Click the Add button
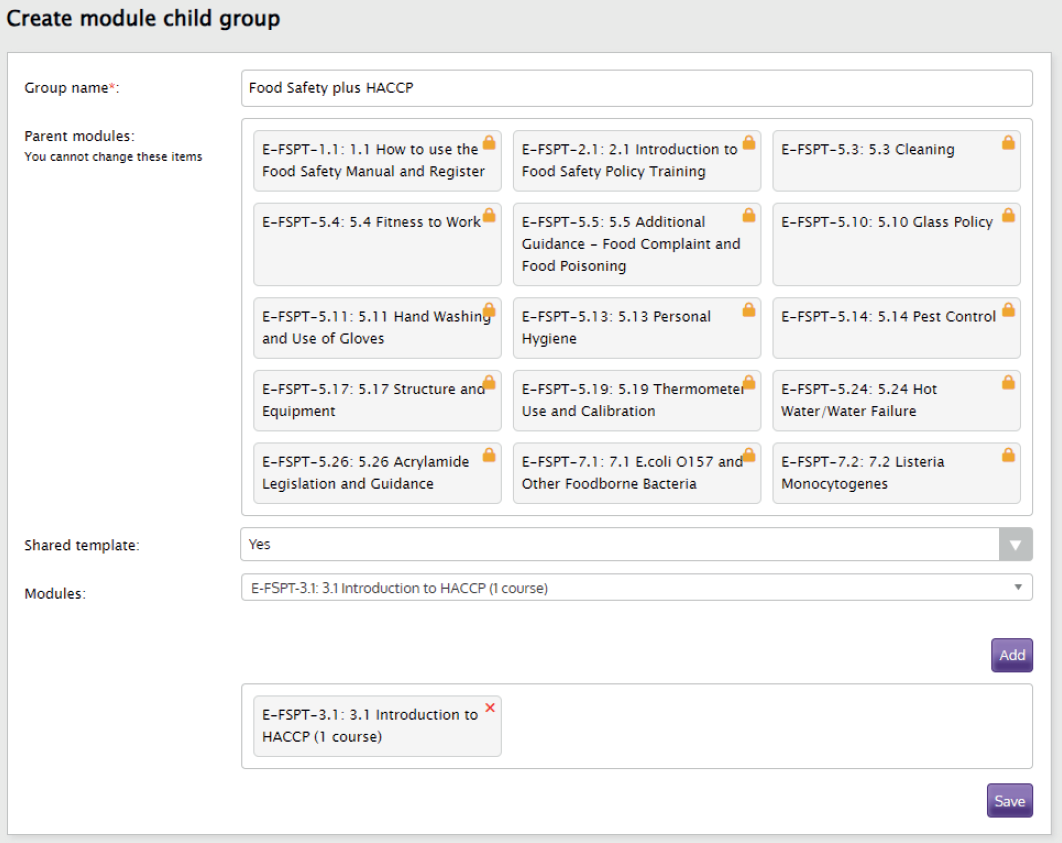The height and width of the screenshot is (843, 1062). [1011, 655]
